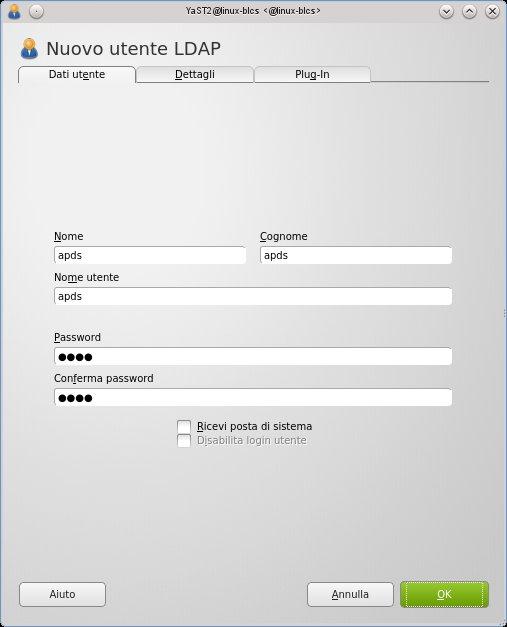Open the Dettagli tab

coord(195,74)
